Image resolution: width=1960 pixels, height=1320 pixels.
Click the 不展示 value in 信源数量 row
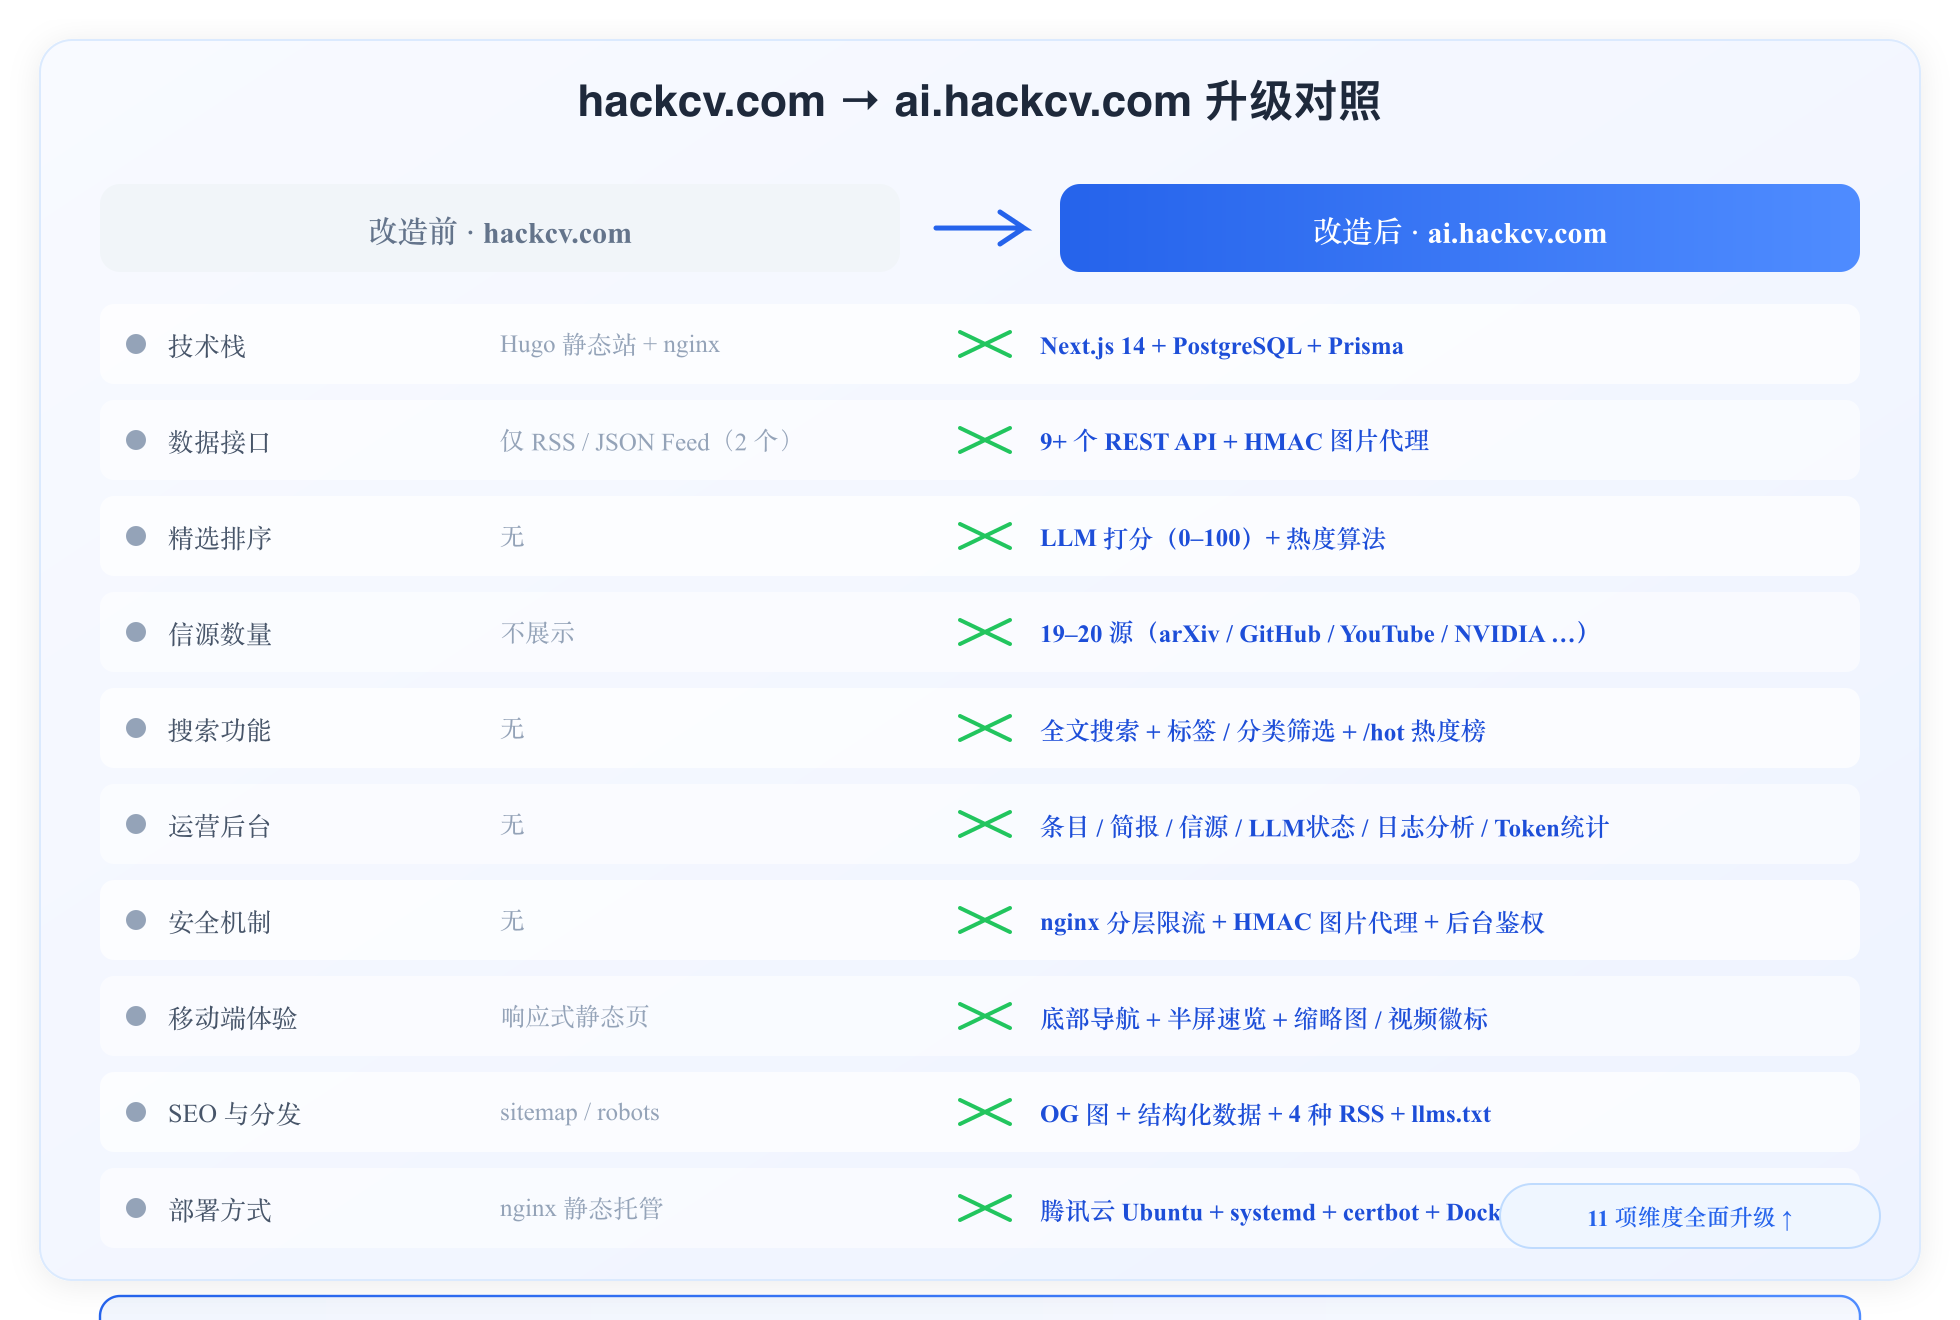click(537, 633)
